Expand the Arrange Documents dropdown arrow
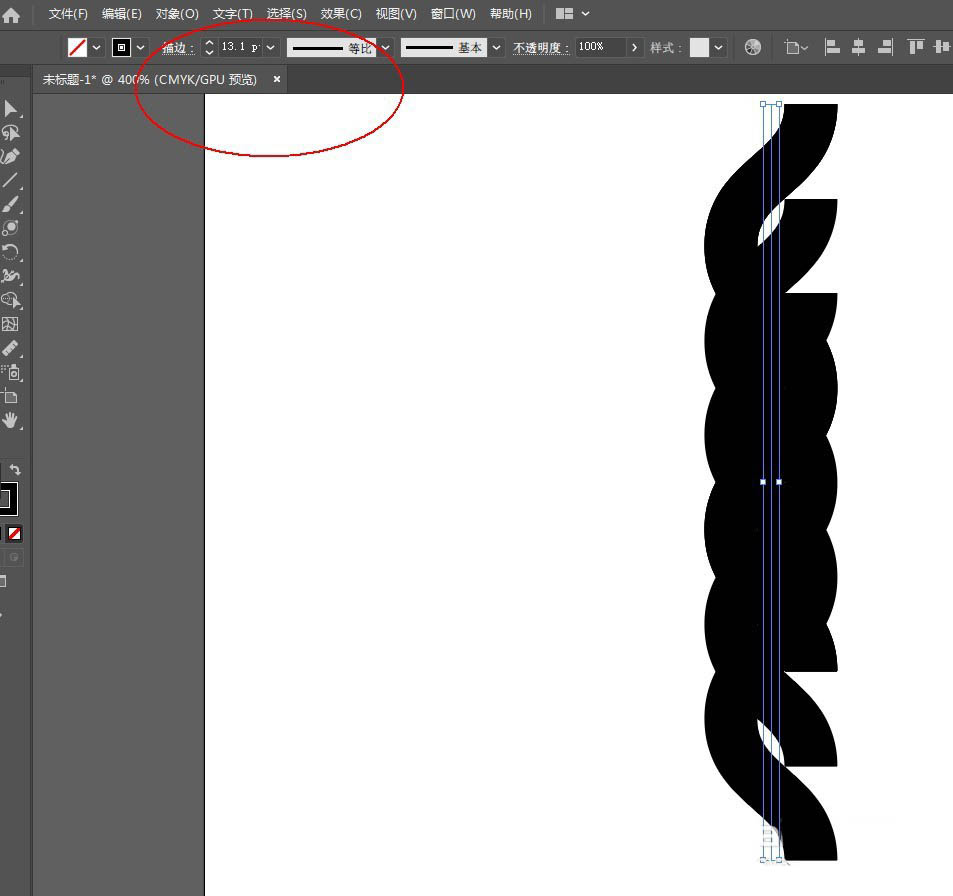The image size is (953, 896). click(585, 13)
